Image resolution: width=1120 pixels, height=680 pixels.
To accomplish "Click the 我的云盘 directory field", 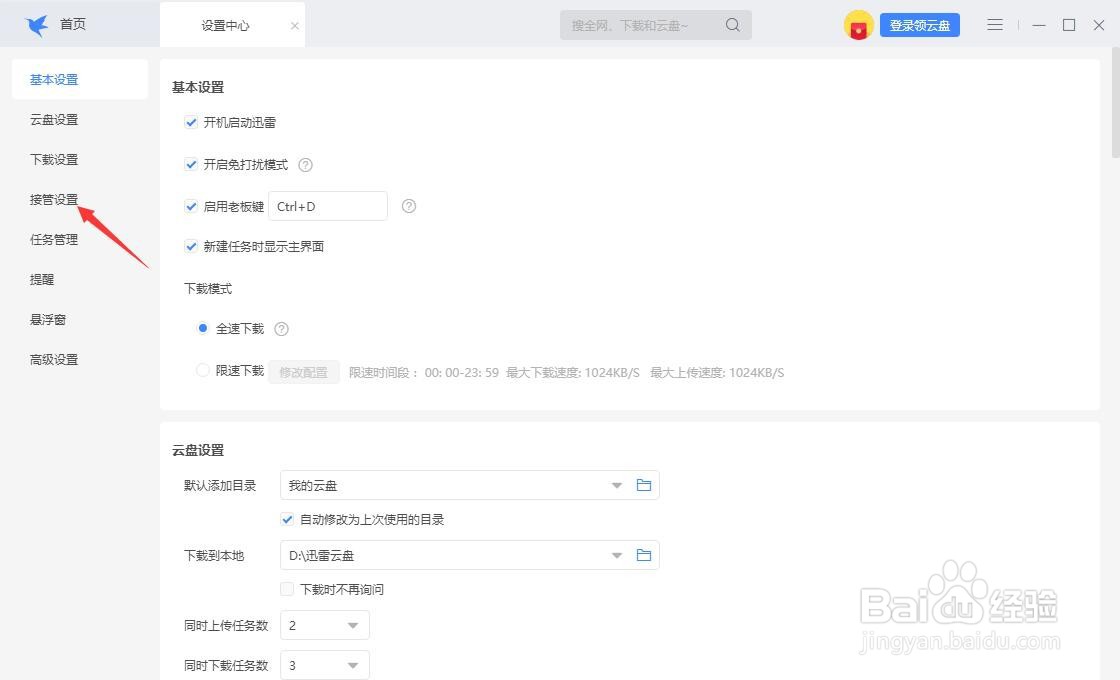I will [x=470, y=485].
